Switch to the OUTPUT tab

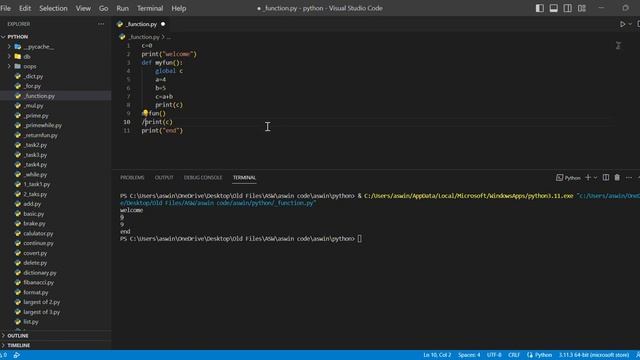[164, 178]
